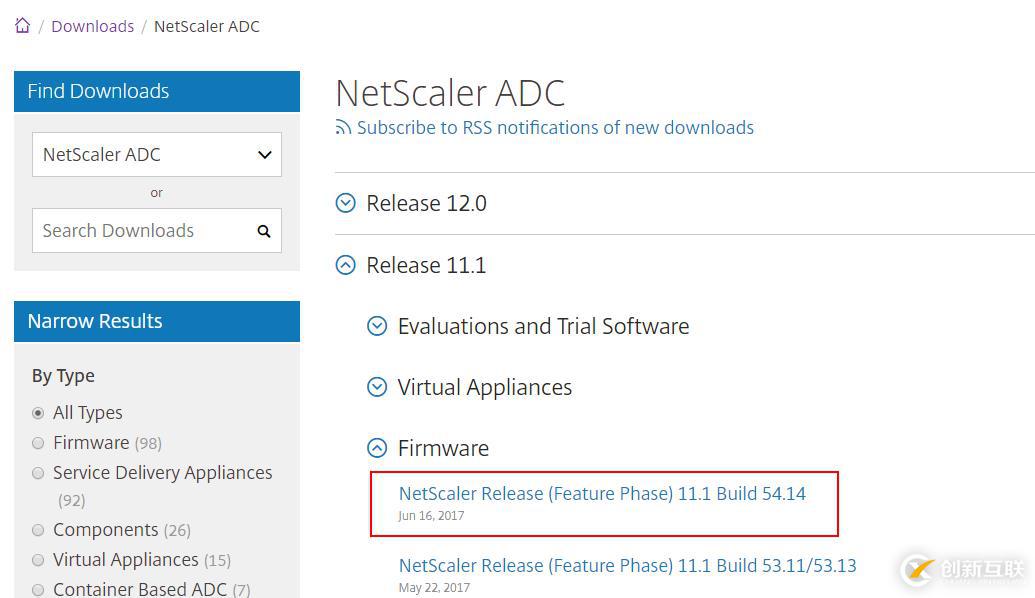1035x598 pixels.
Task: Click the search magnifier icon
Action: [264, 231]
